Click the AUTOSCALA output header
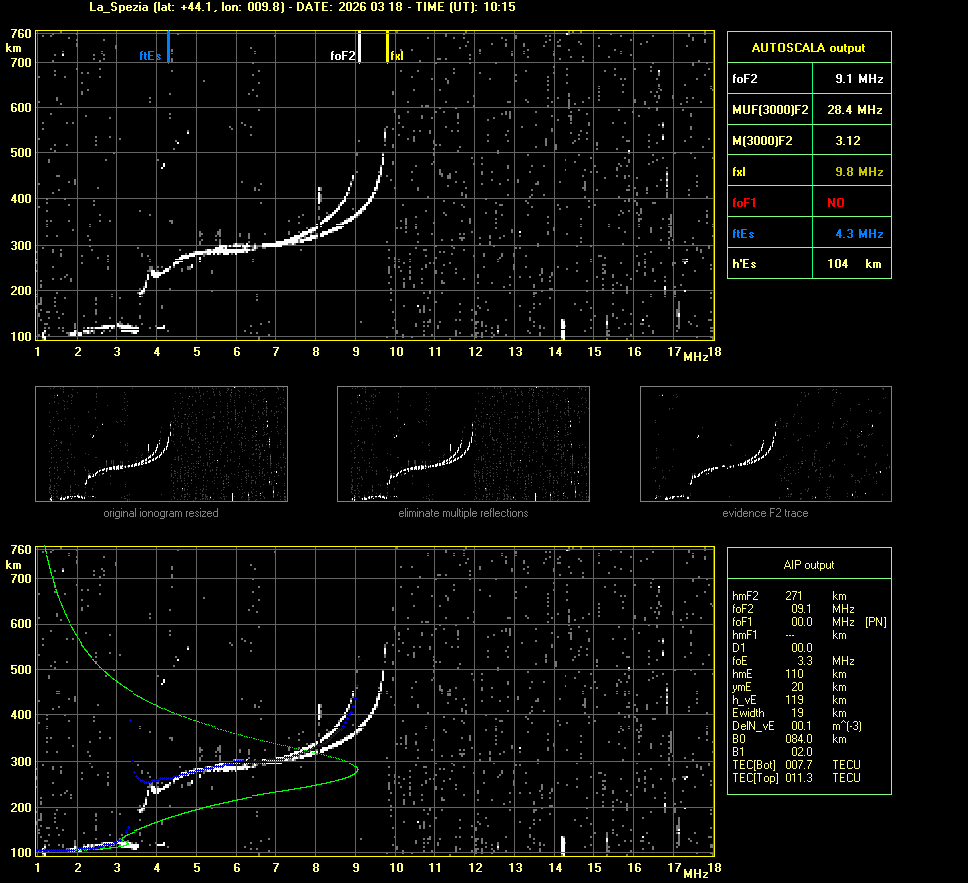This screenshot has height=883, width=968. (x=808, y=47)
